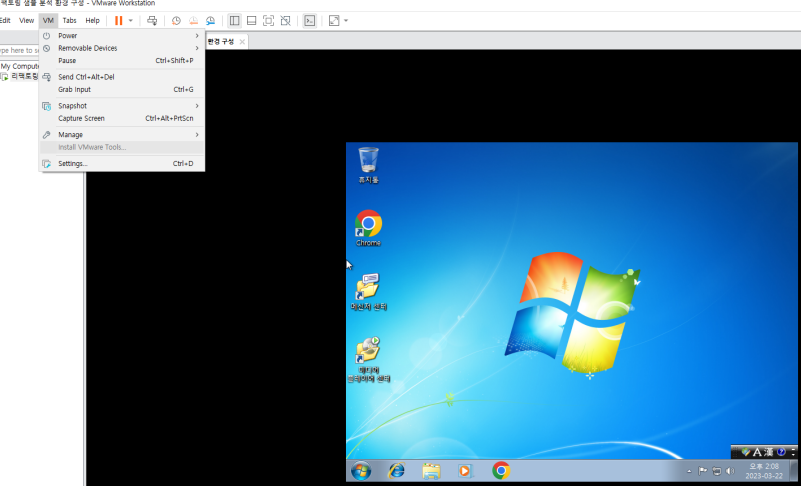The image size is (801, 486).
Task: Open the View menu
Action: tap(27, 20)
